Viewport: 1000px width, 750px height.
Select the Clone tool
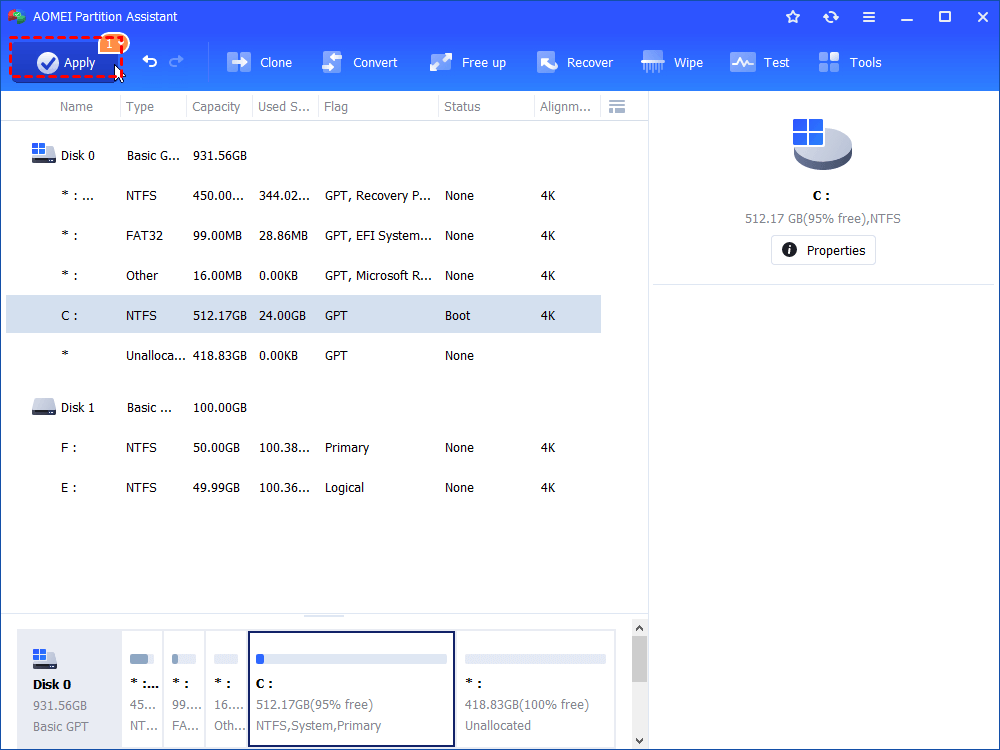click(259, 62)
